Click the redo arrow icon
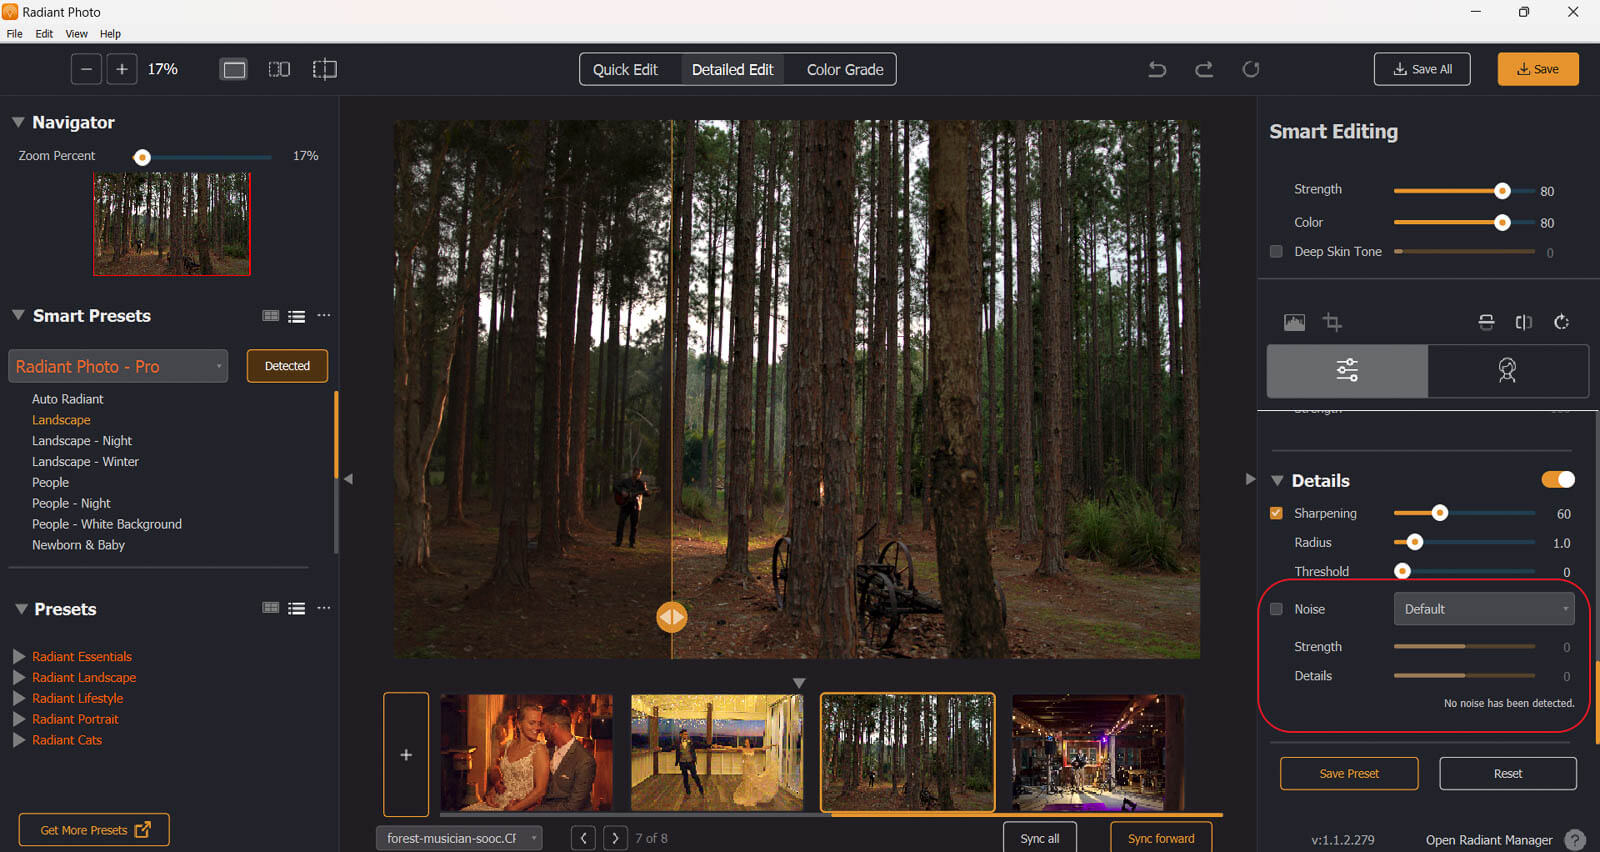1600x852 pixels. pyautogui.click(x=1204, y=69)
